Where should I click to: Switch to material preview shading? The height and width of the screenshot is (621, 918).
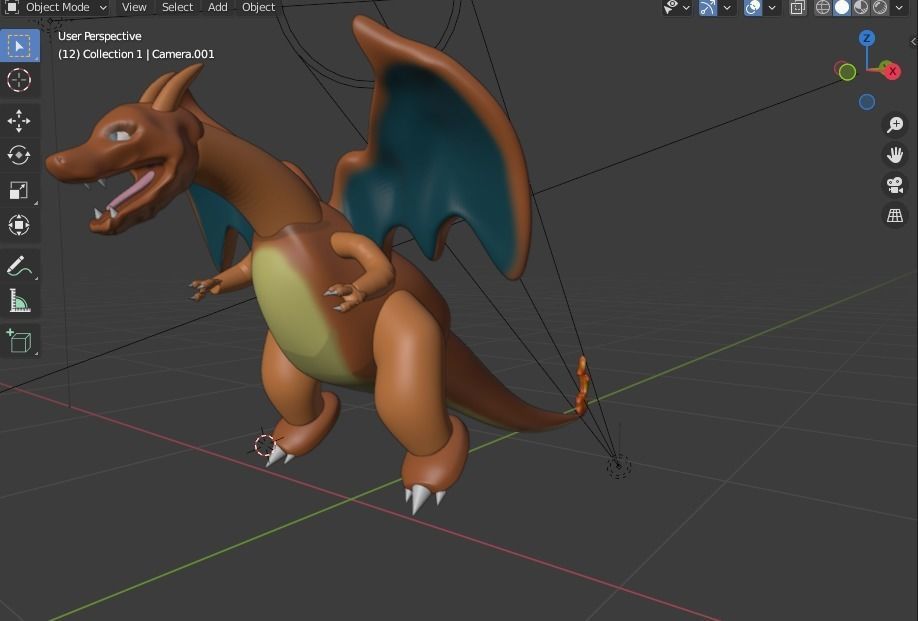point(861,8)
